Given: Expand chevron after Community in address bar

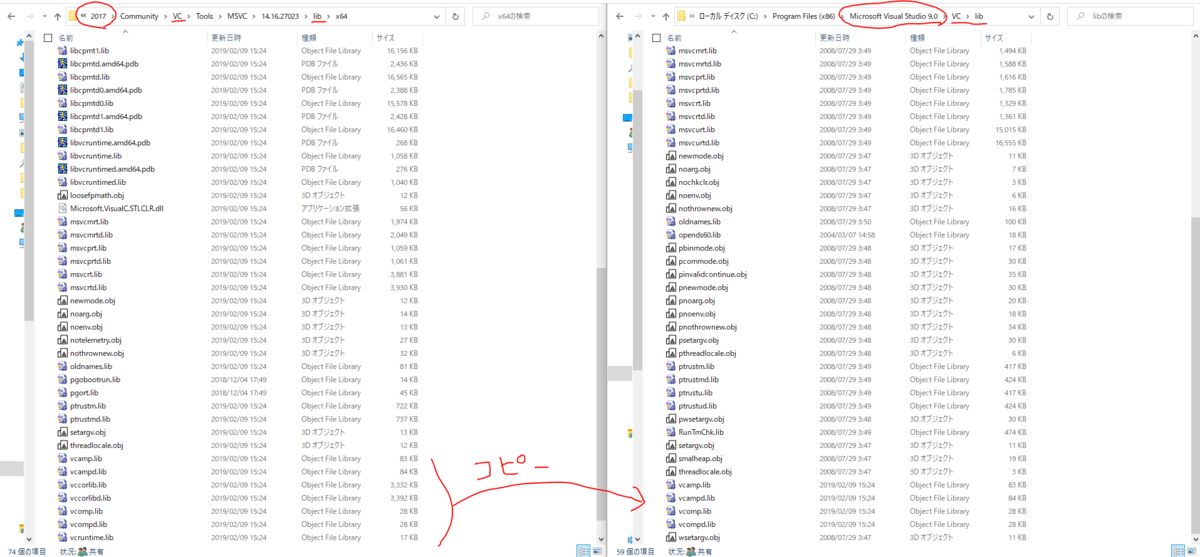Looking at the screenshot, I should point(165,17).
